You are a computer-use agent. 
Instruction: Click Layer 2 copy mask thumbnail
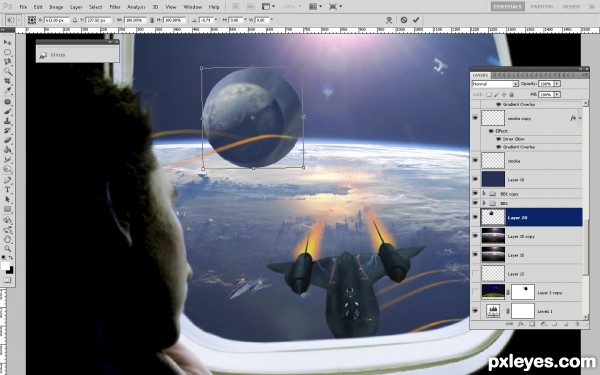tap(523, 292)
